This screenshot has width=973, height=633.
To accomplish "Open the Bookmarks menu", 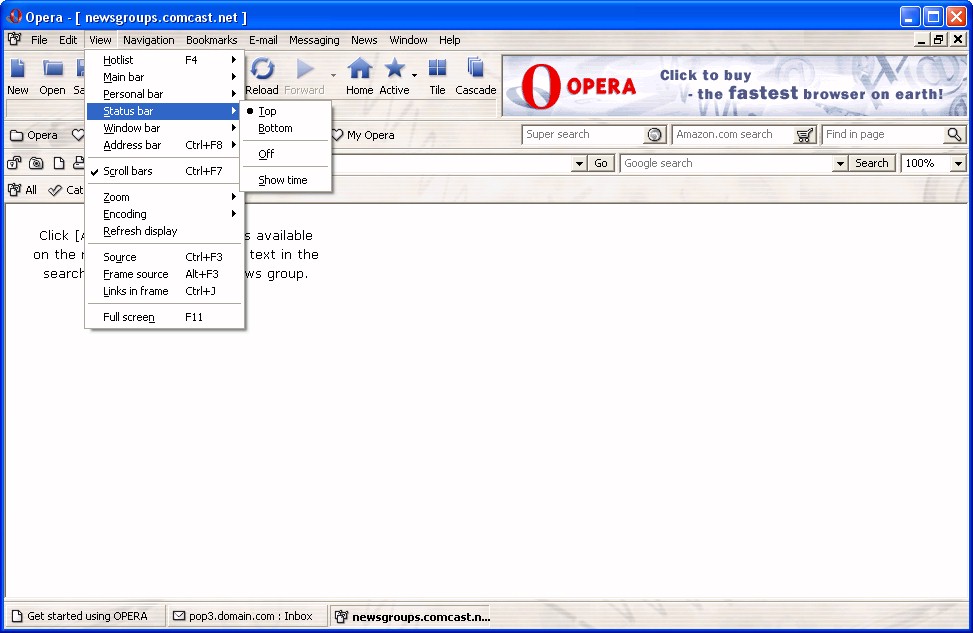I will [x=211, y=40].
